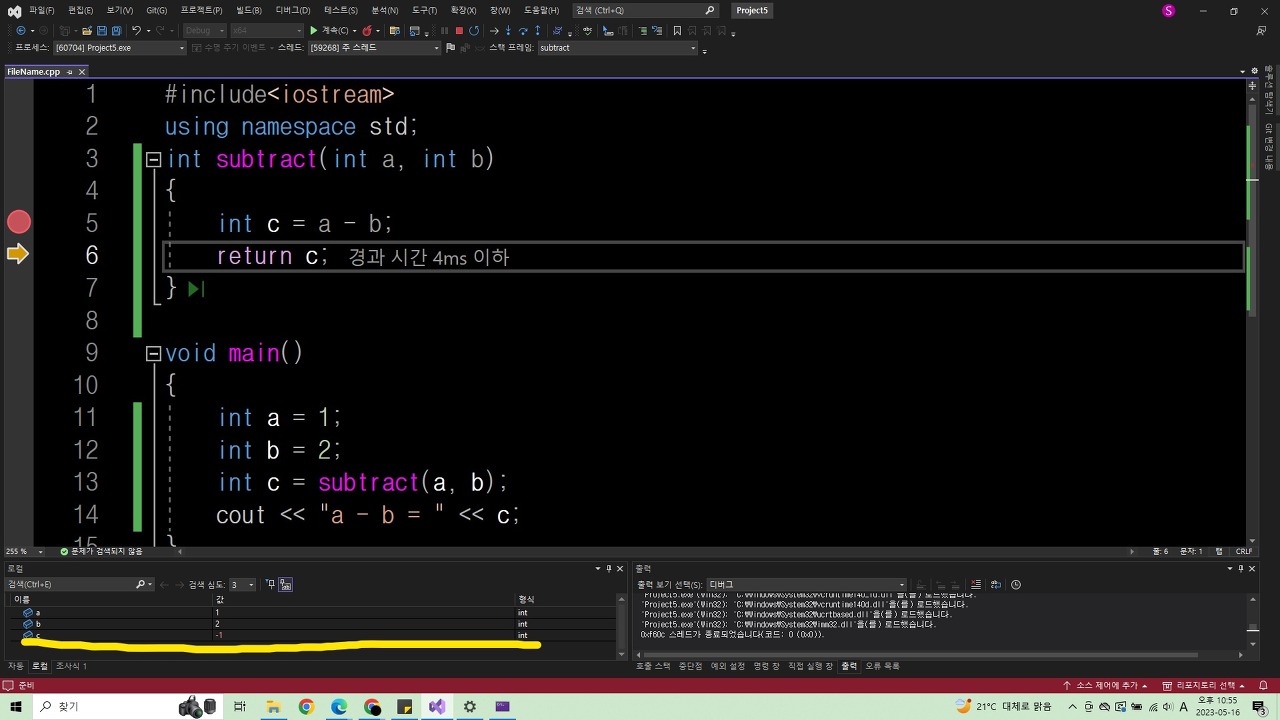Open the output source dropdown
The height and width of the screenshot is (720, 1280).
[x=806, y=584]
